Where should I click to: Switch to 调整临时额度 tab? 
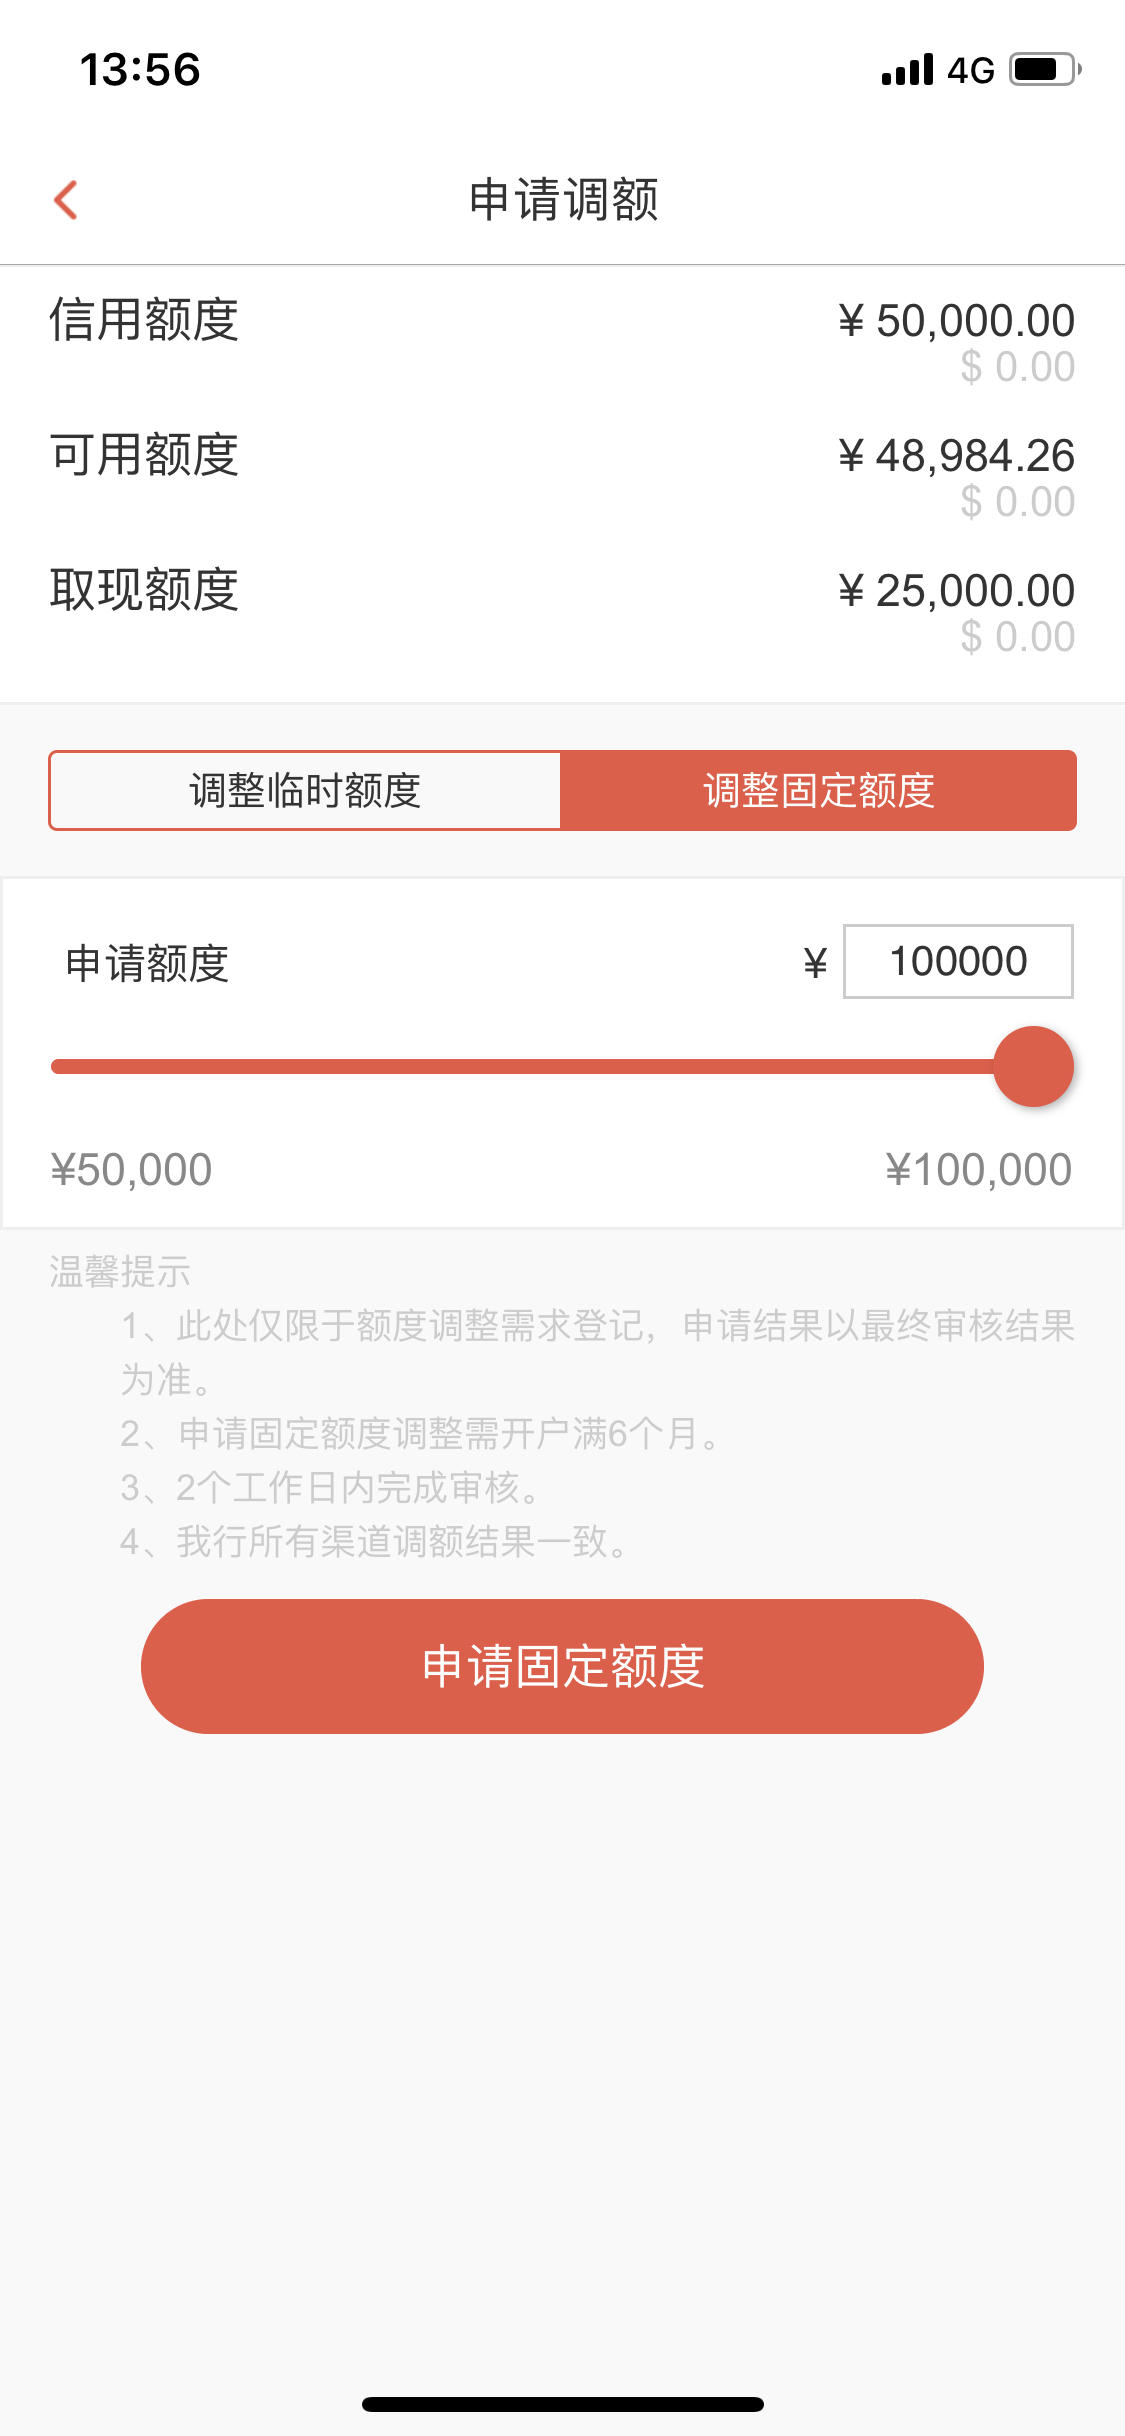point(305,790)
